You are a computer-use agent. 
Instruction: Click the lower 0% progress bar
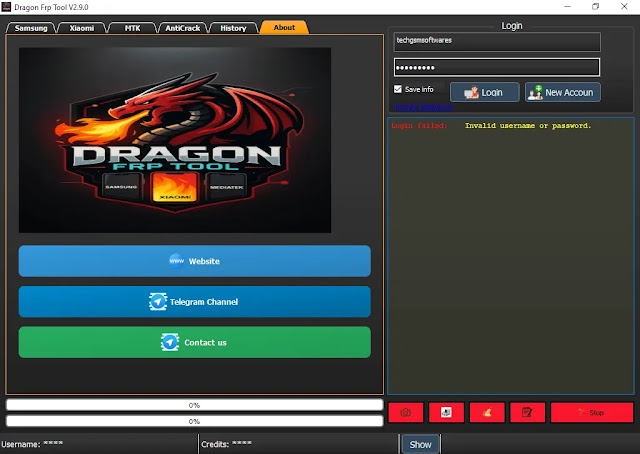(195, 421)
